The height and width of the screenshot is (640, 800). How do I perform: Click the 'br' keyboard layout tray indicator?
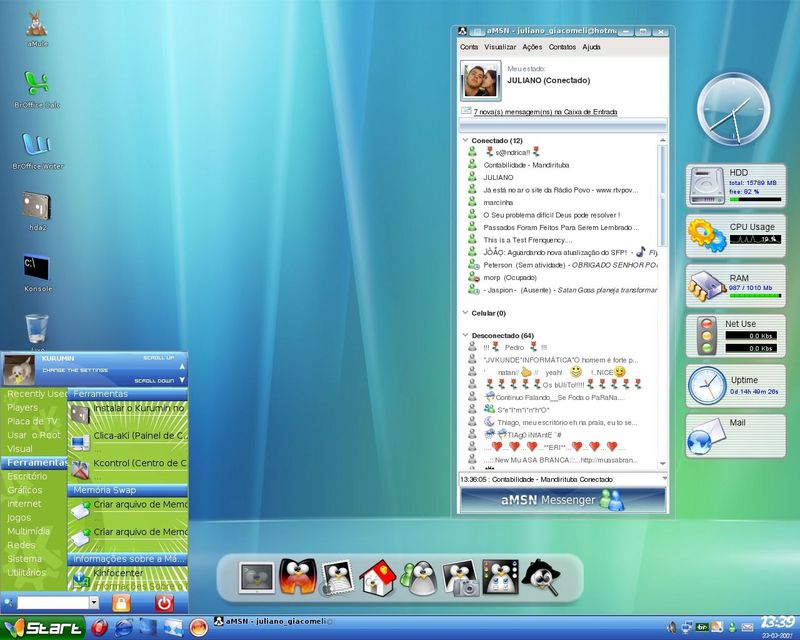click(702, 627)
